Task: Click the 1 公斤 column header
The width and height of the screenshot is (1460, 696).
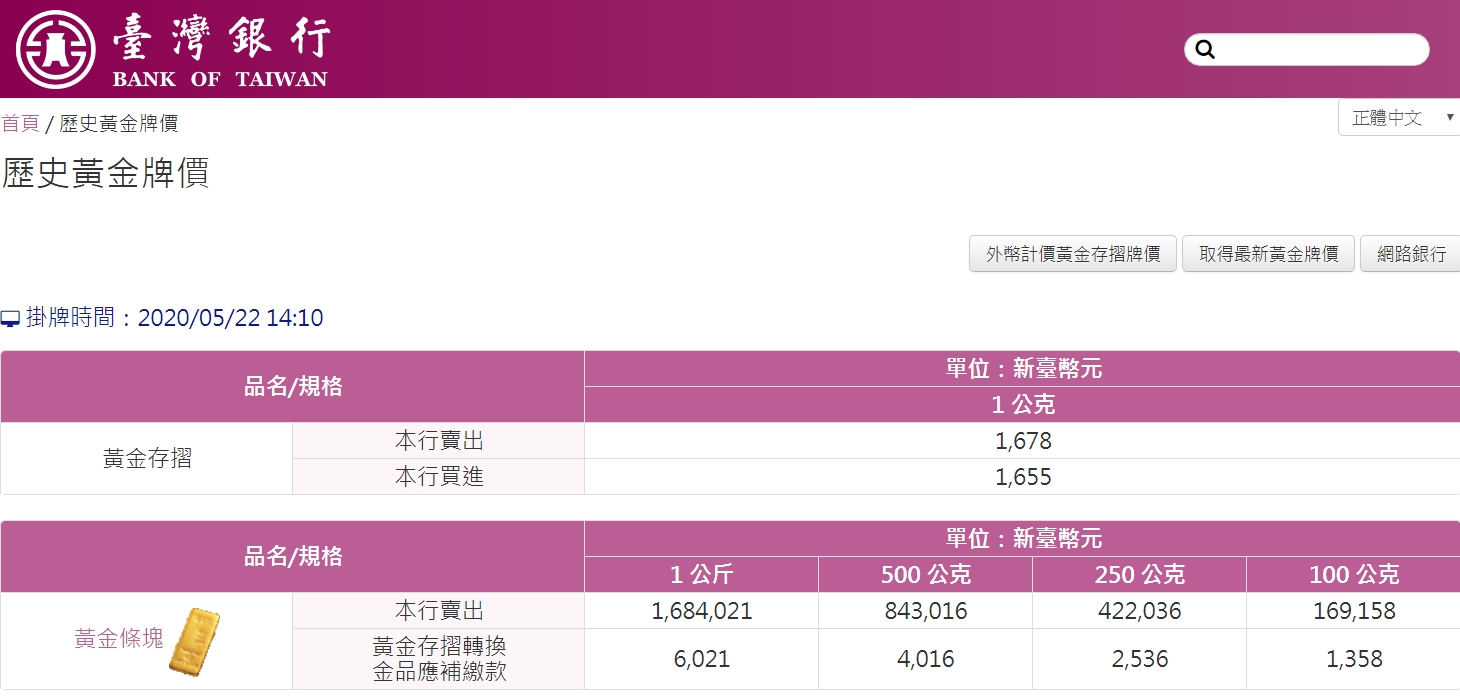Action: coord(701,575)
